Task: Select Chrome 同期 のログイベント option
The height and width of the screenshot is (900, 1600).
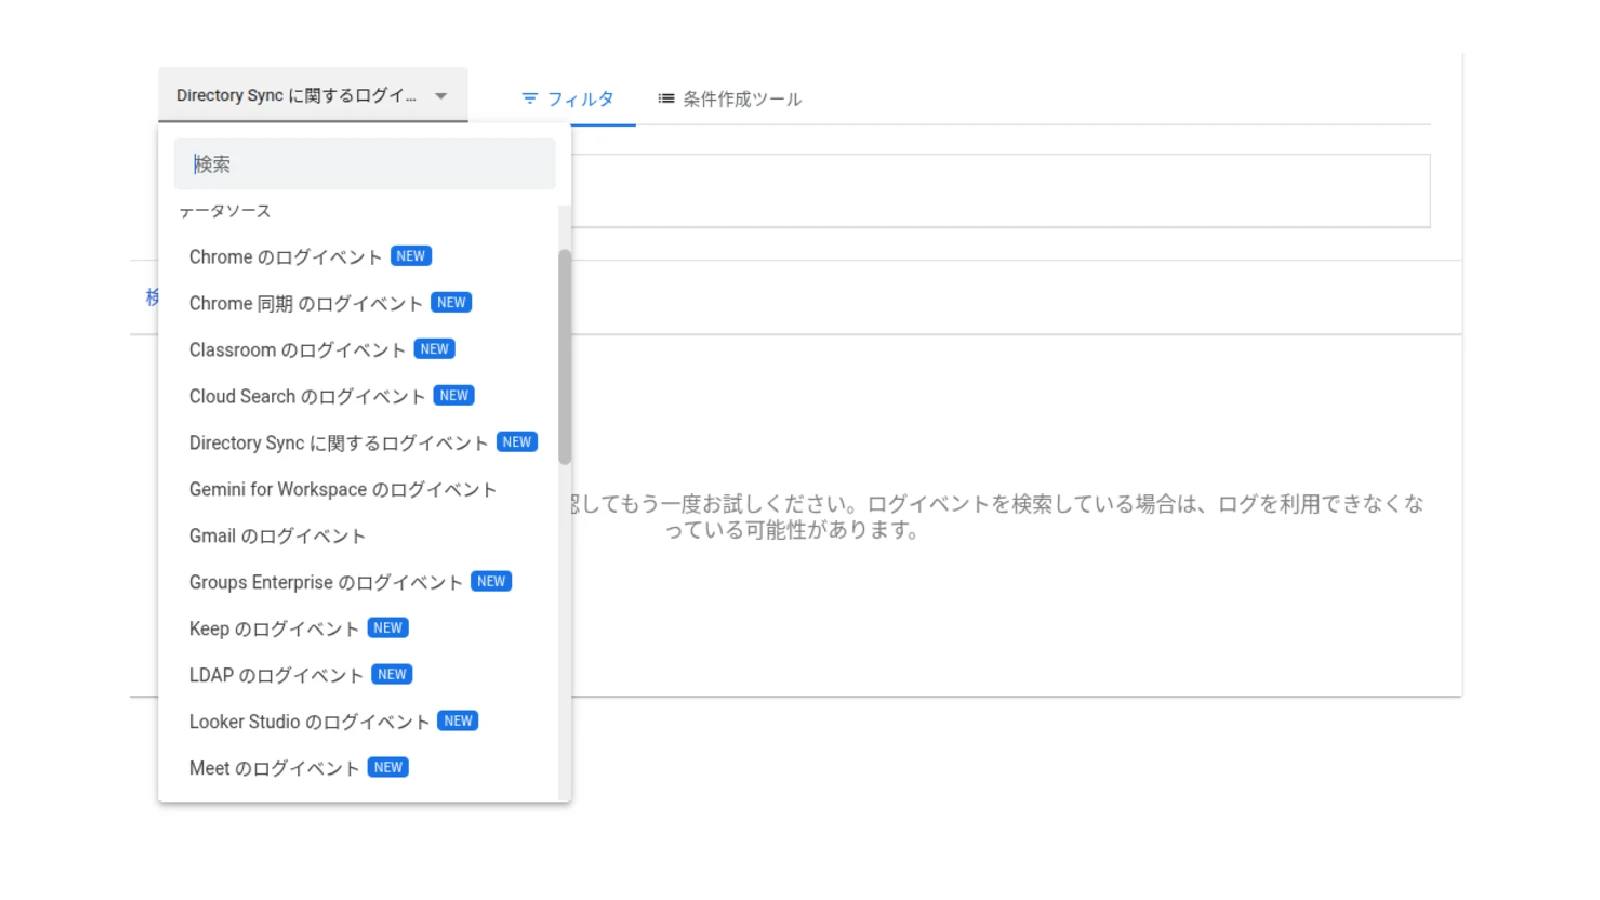Action: pyautogui.click(x=306, y=304)
